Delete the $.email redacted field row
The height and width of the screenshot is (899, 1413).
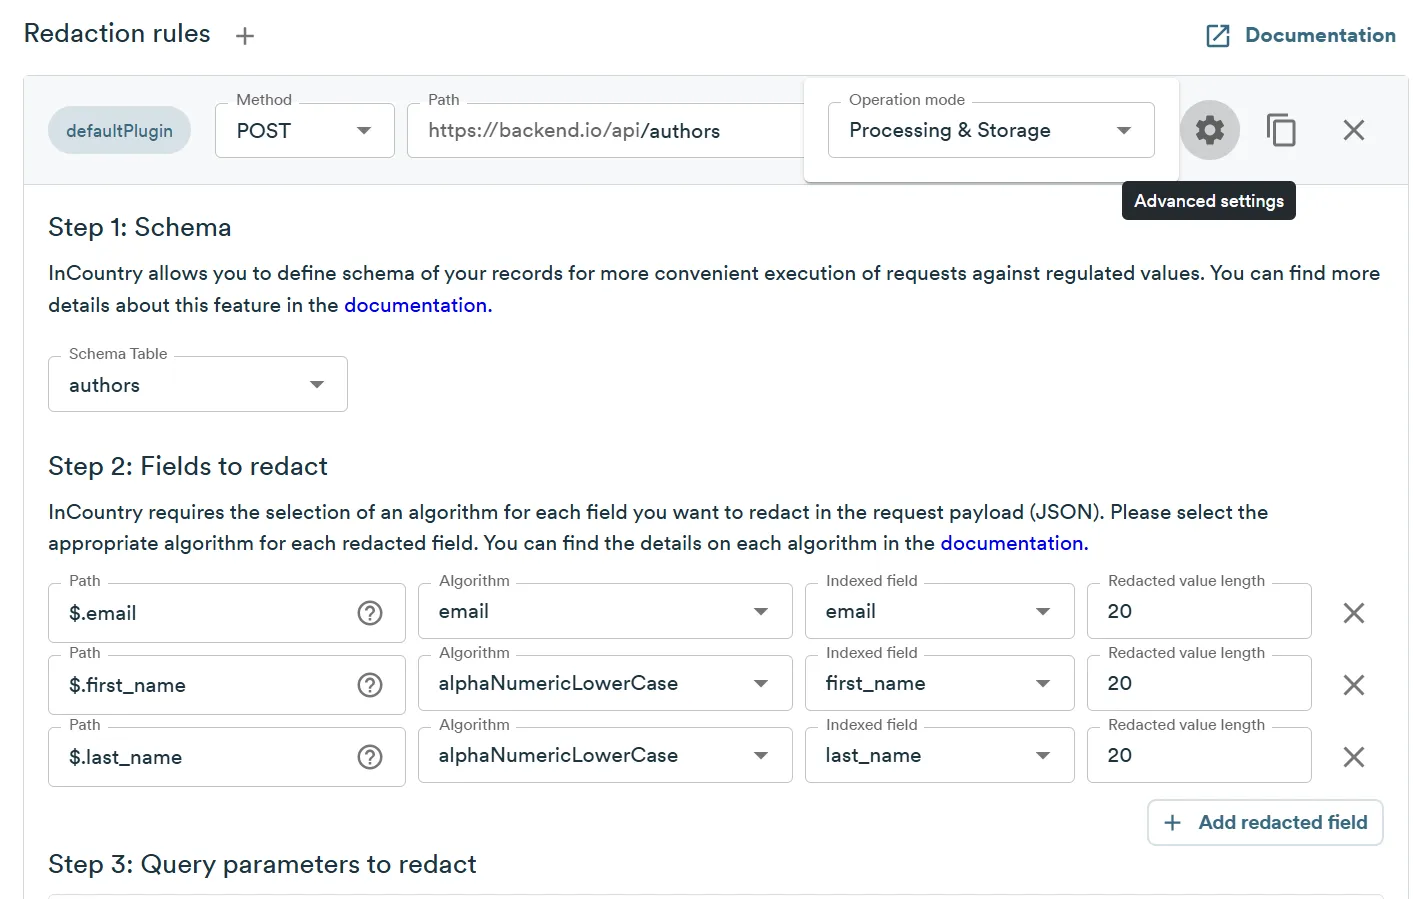click(1354, 613)
